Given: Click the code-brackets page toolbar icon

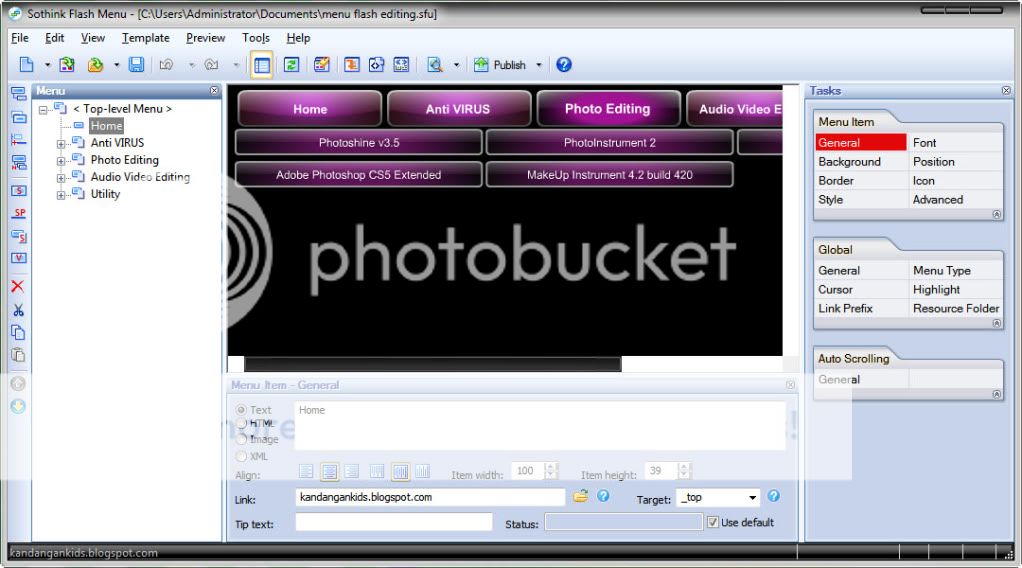Looking at the screenshot, I should click(x=377, y=65).
